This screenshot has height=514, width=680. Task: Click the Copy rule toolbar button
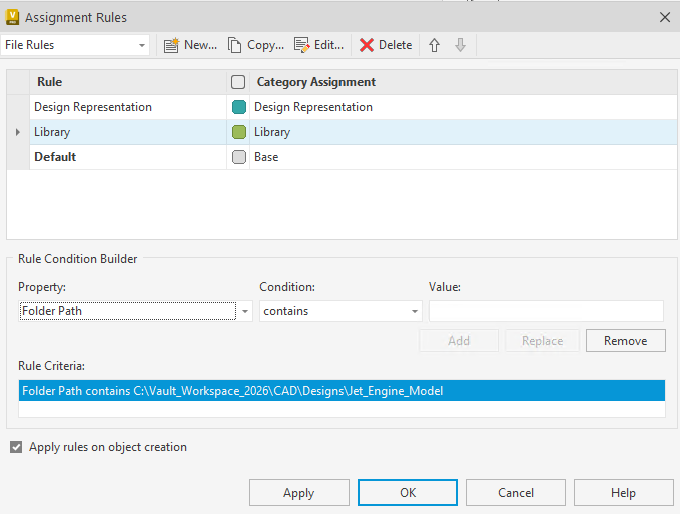point(255,45)
